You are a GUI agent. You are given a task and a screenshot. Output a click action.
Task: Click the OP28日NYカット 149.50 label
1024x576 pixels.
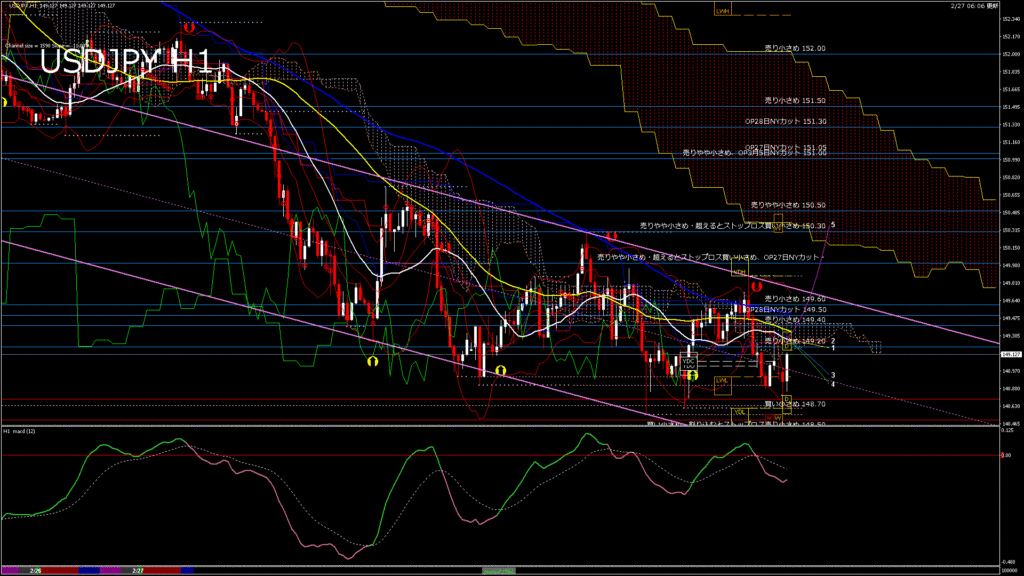click(786, 310)
